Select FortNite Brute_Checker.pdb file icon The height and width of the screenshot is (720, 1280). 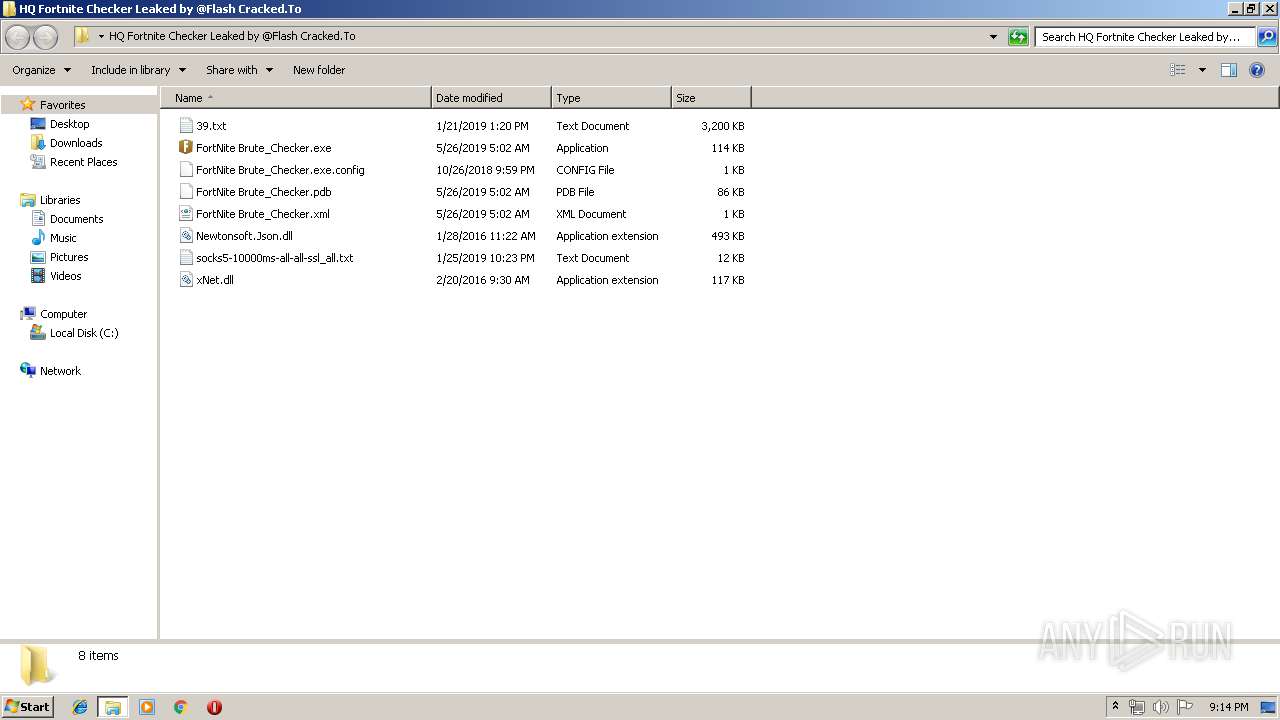tap(186, 192)
